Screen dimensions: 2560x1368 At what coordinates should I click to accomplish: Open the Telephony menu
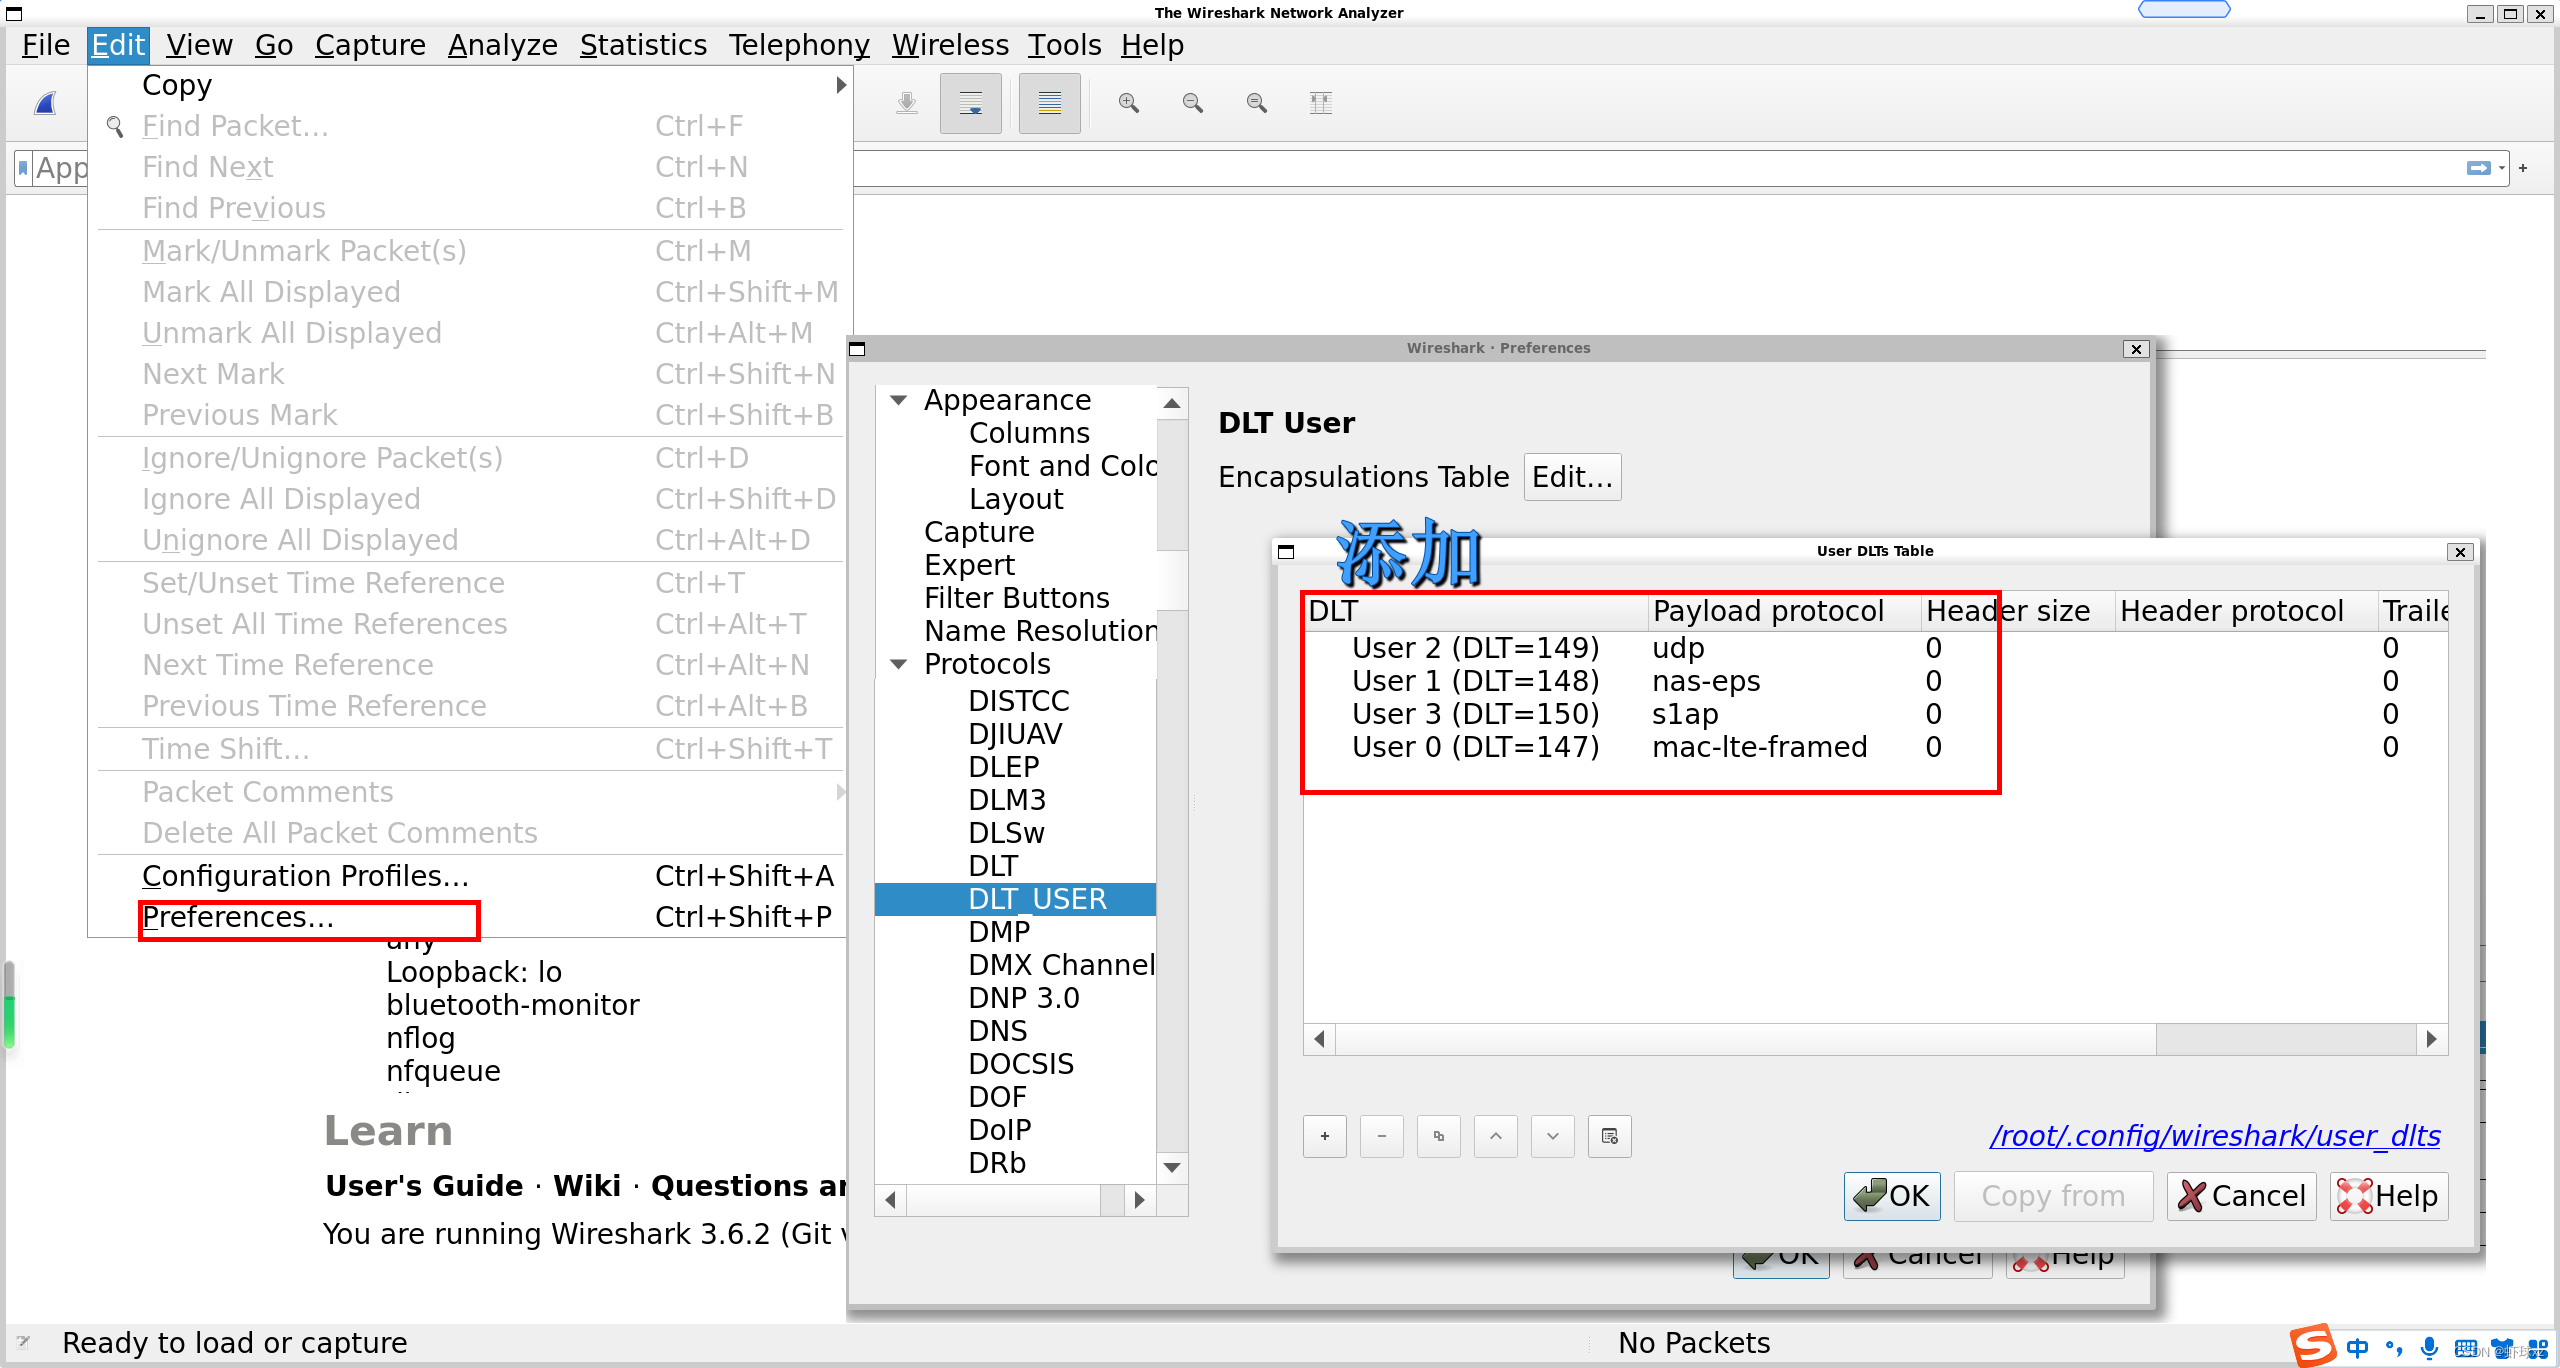click(x=799, y=45)
